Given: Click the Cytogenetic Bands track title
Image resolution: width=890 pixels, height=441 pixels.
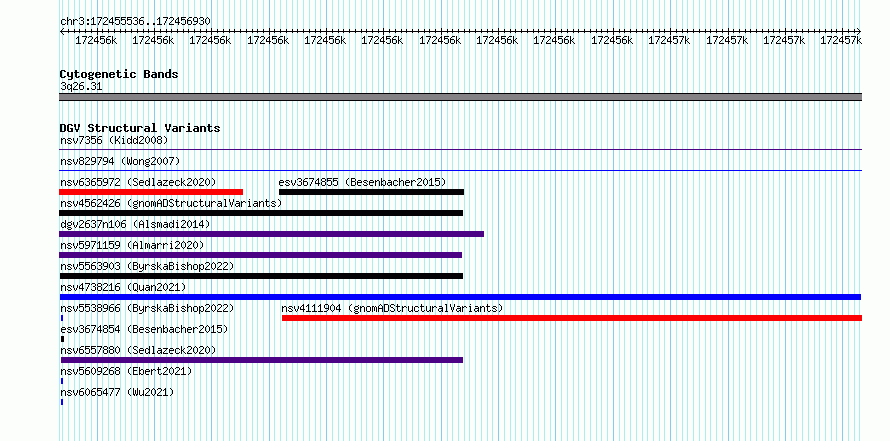Looking at the screenshot, I should (119, 74).
